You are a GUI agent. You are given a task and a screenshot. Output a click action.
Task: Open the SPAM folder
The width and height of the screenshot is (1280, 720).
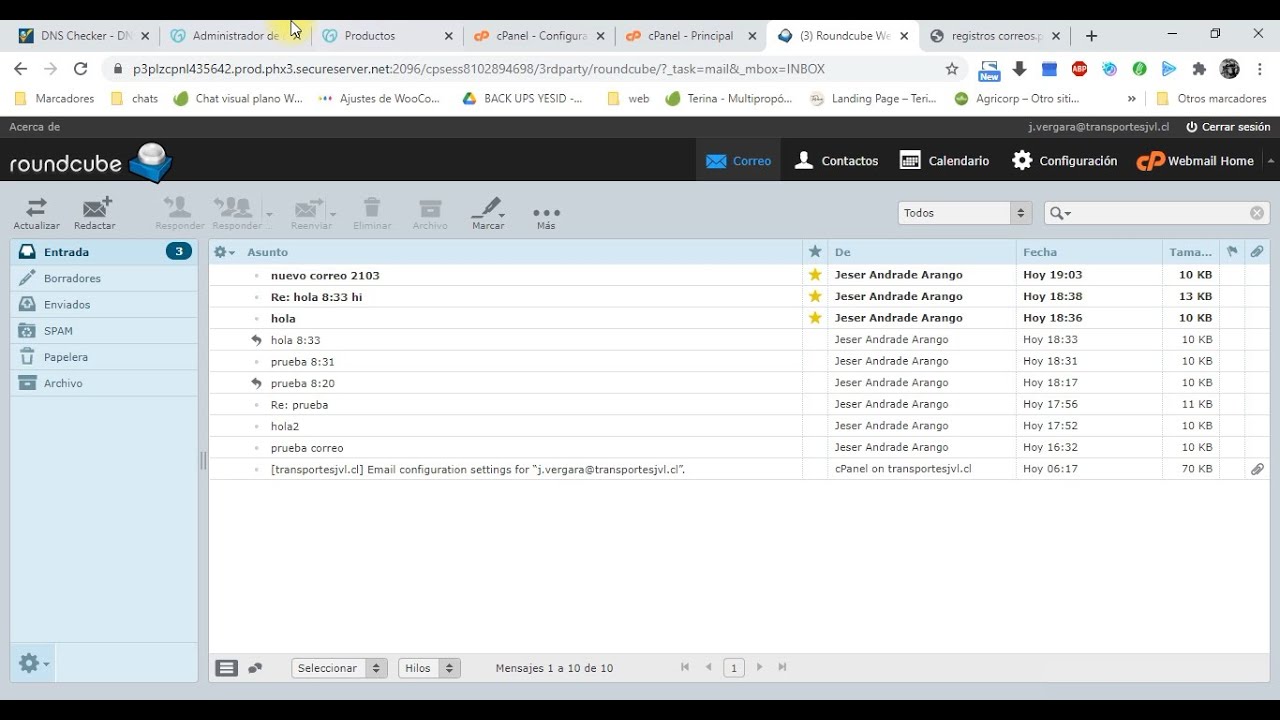pyautogui.click(x=104, y=330)
